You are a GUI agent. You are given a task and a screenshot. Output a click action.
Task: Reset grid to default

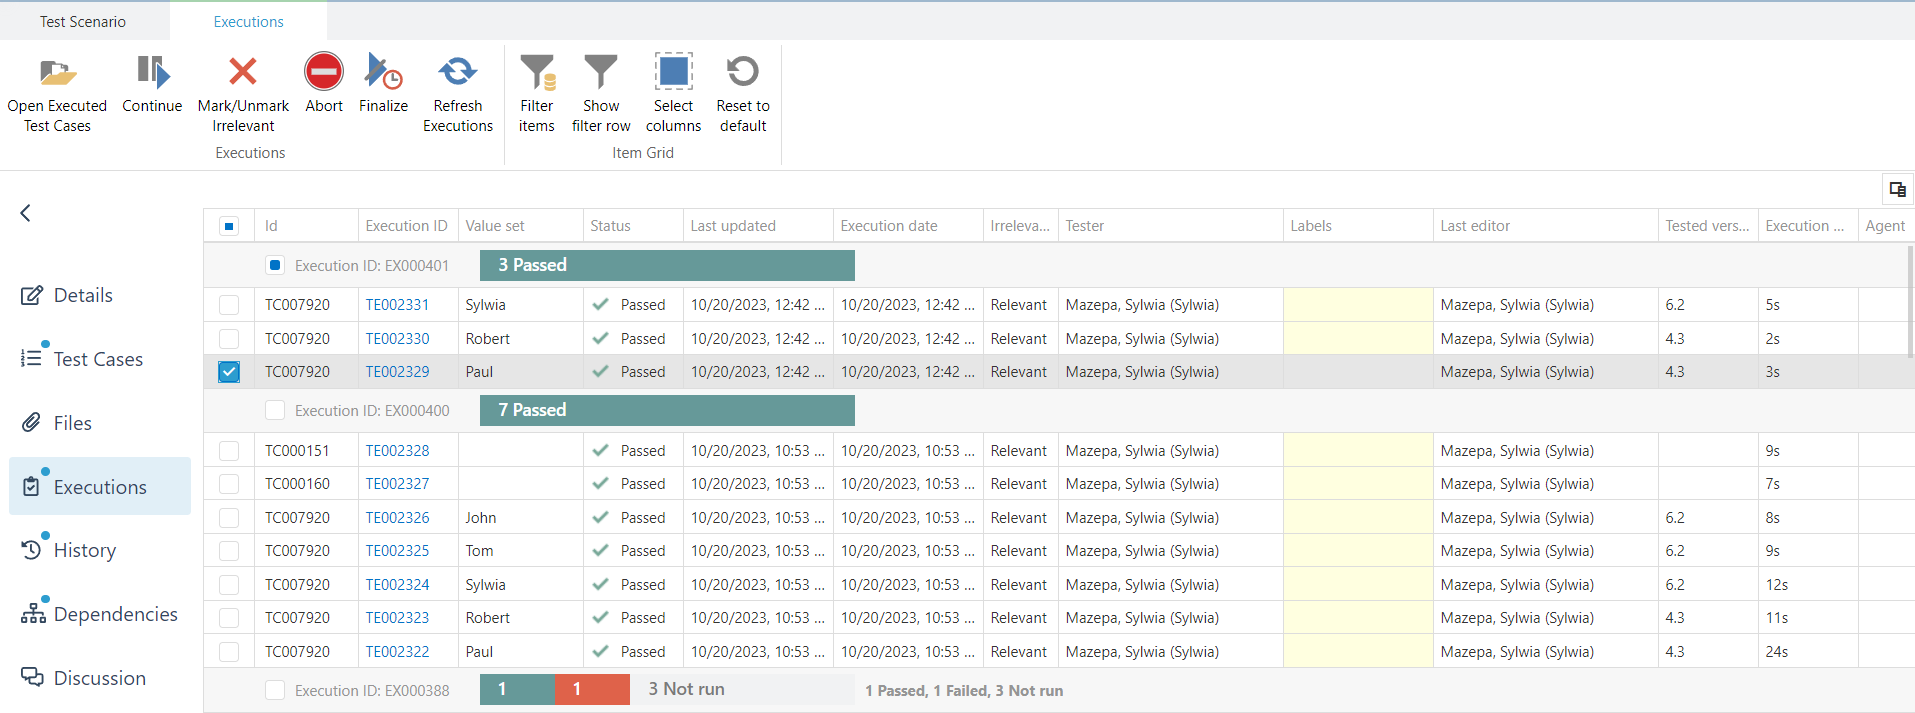pyautogui.click(x=742, y=72)
